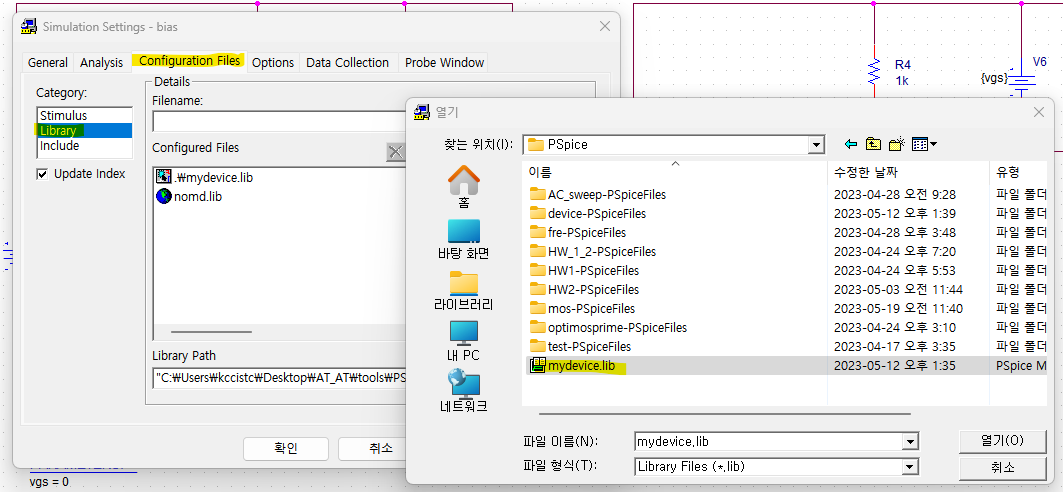This screenshot has width=1063, height=492.
Task: Click voltage source V6 symbol in schematic
Action: [x=1022, y=81]
